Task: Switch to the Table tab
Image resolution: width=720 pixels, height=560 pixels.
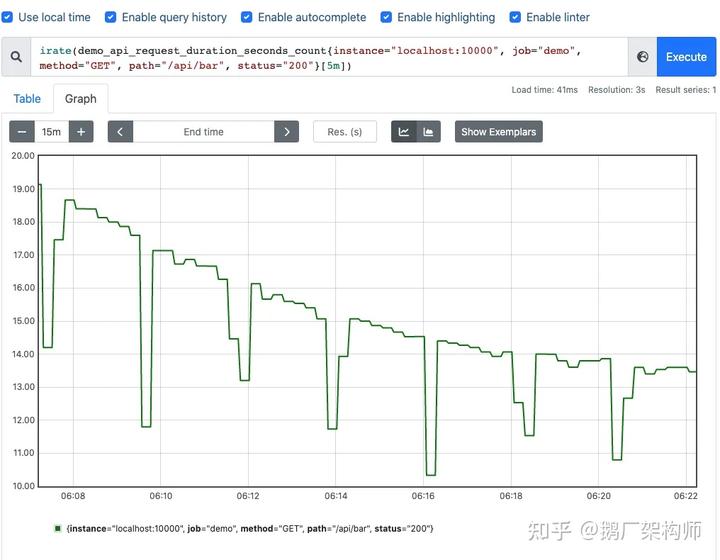Action: click(27, 99)
